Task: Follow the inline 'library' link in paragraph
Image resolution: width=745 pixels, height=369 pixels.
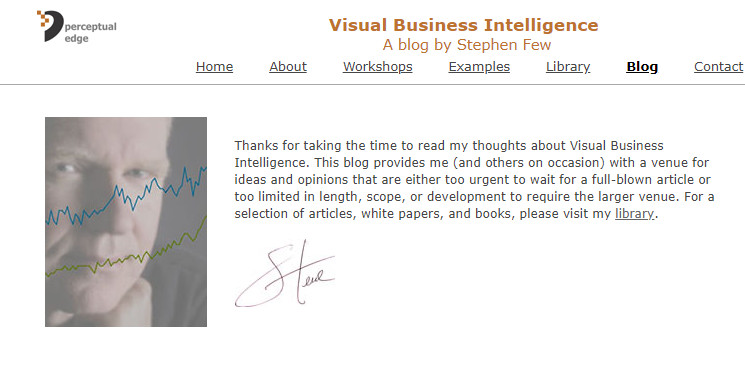Action: pos(634,214)
